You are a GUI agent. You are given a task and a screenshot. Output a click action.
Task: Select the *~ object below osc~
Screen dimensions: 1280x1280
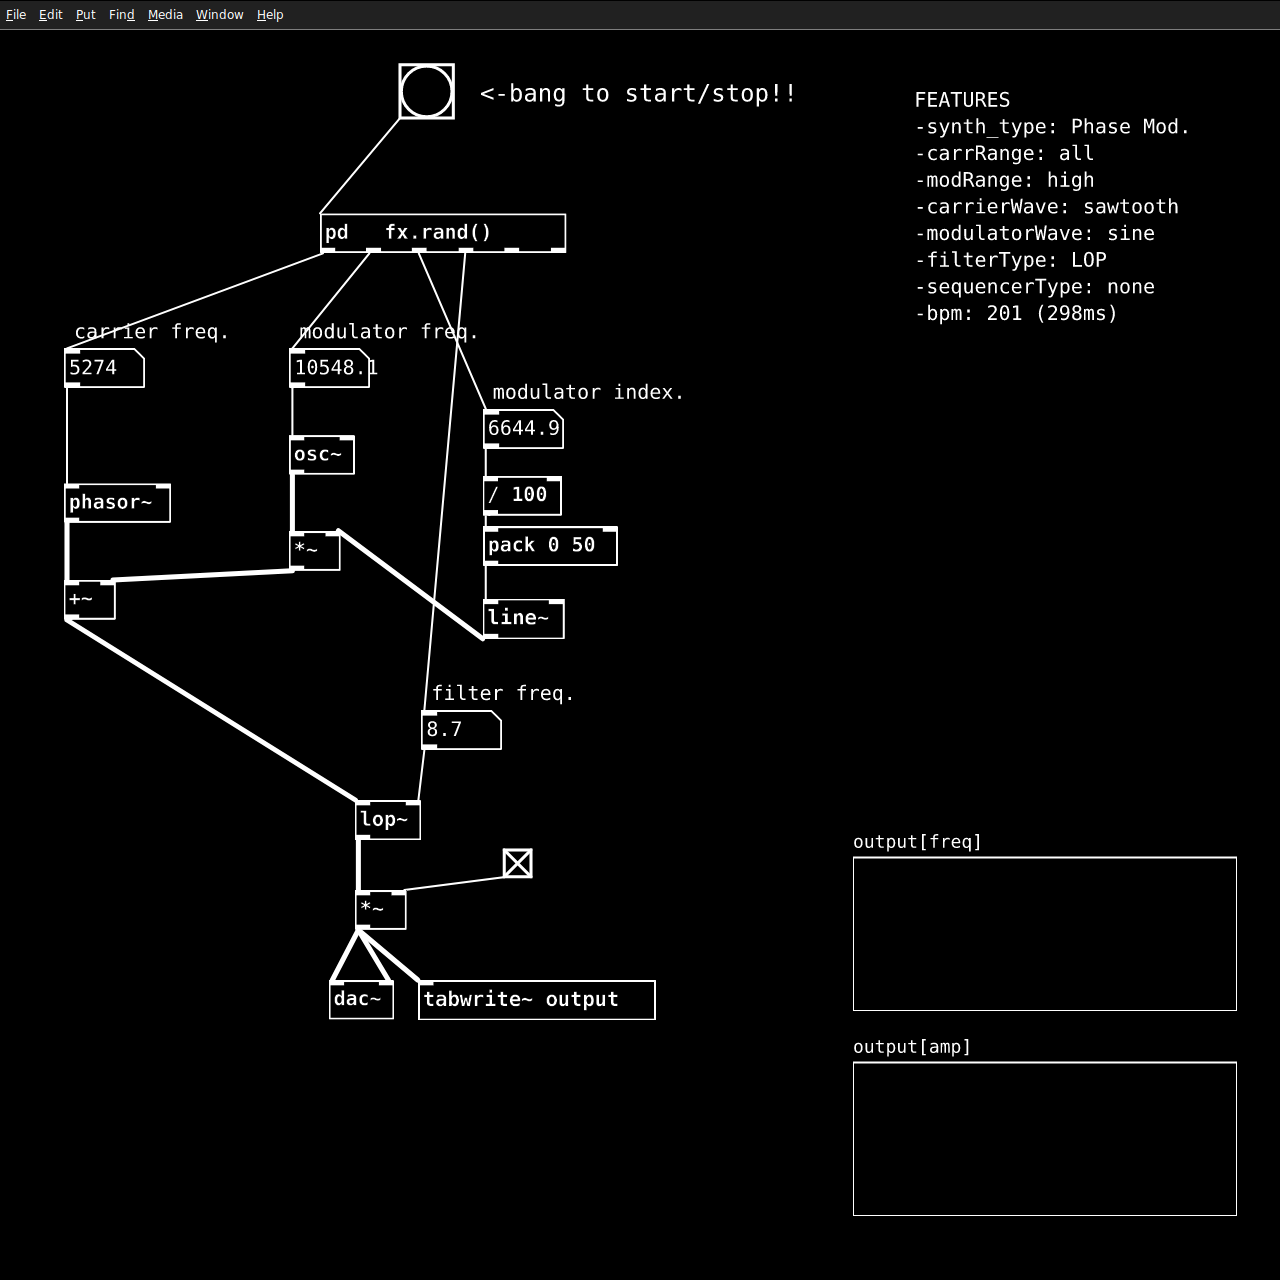tap(315, 551)
